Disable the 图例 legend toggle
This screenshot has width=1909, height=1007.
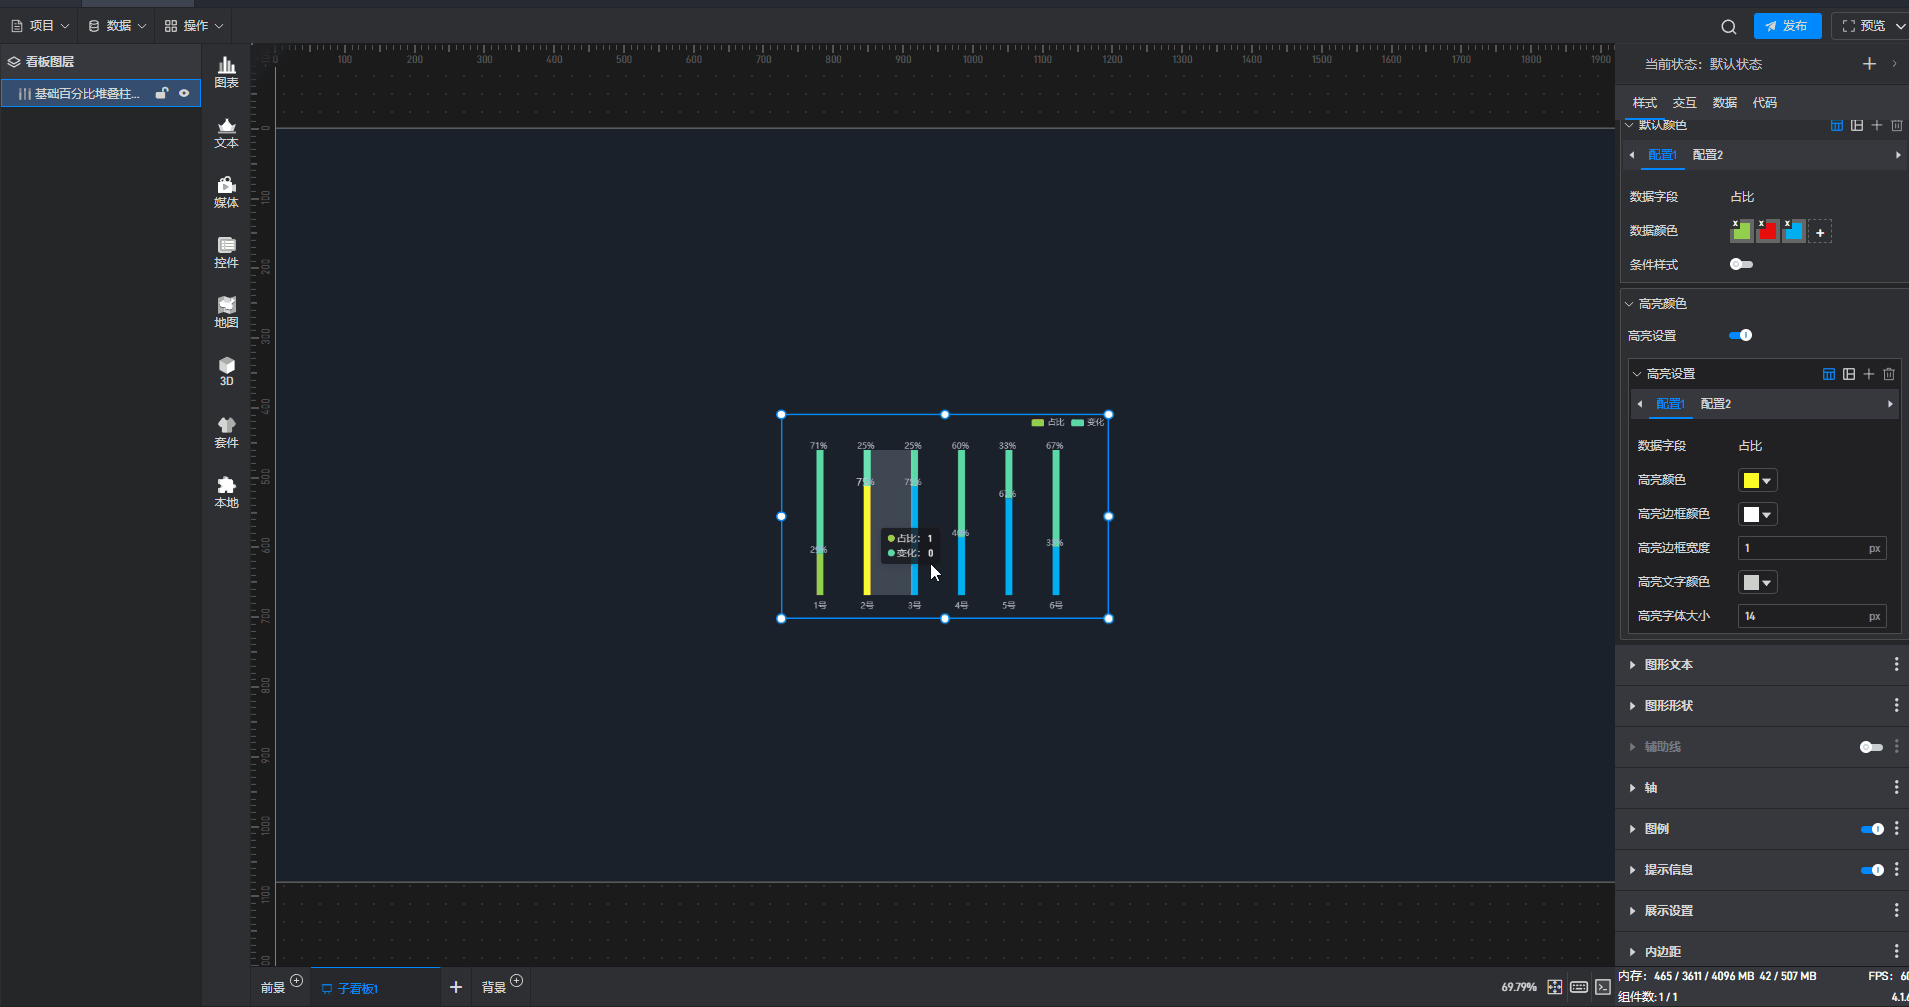point(1871,829)
